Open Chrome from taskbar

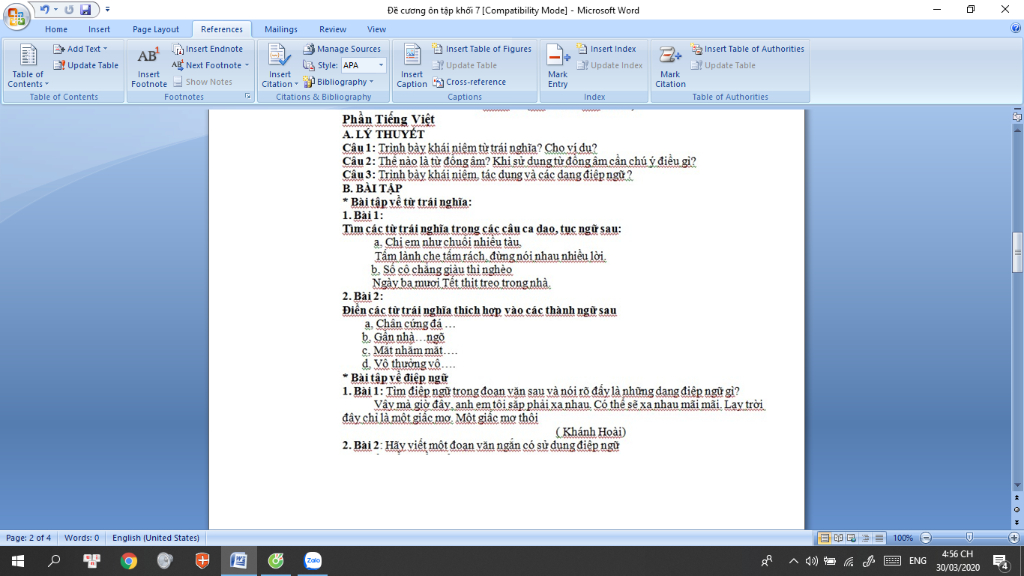tap(129, 561)
